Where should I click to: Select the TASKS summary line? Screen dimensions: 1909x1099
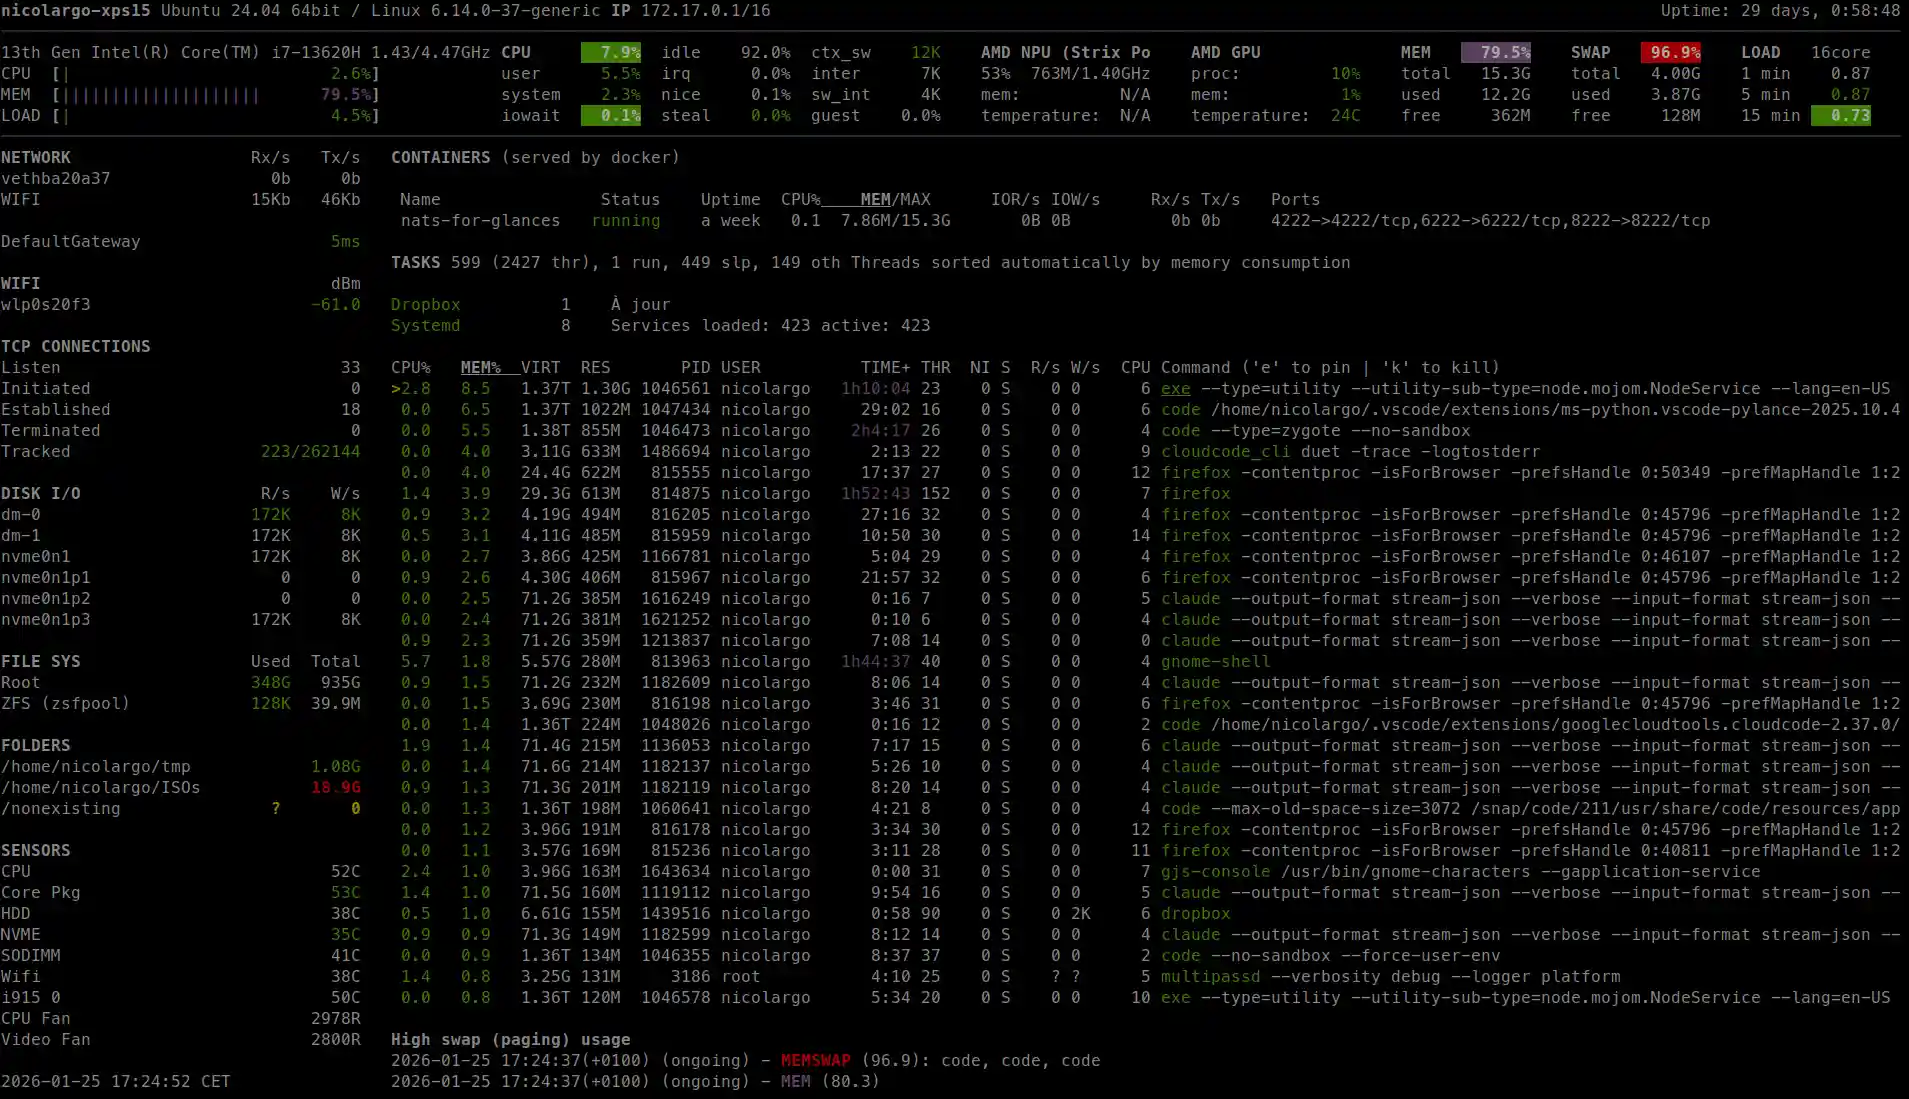(416, 262)
